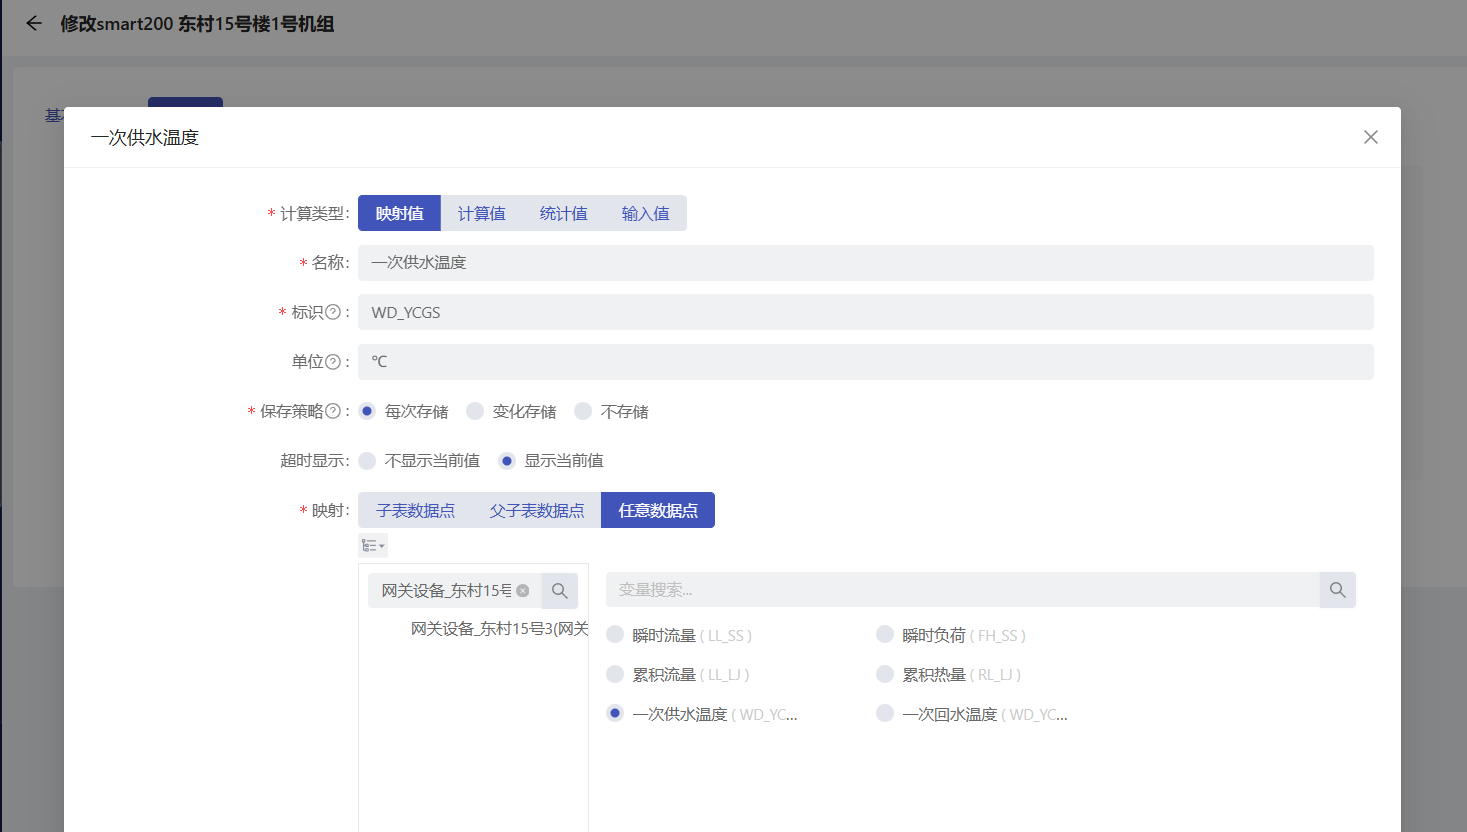Switch mapping to 父子表数据点

pos(537,510)
